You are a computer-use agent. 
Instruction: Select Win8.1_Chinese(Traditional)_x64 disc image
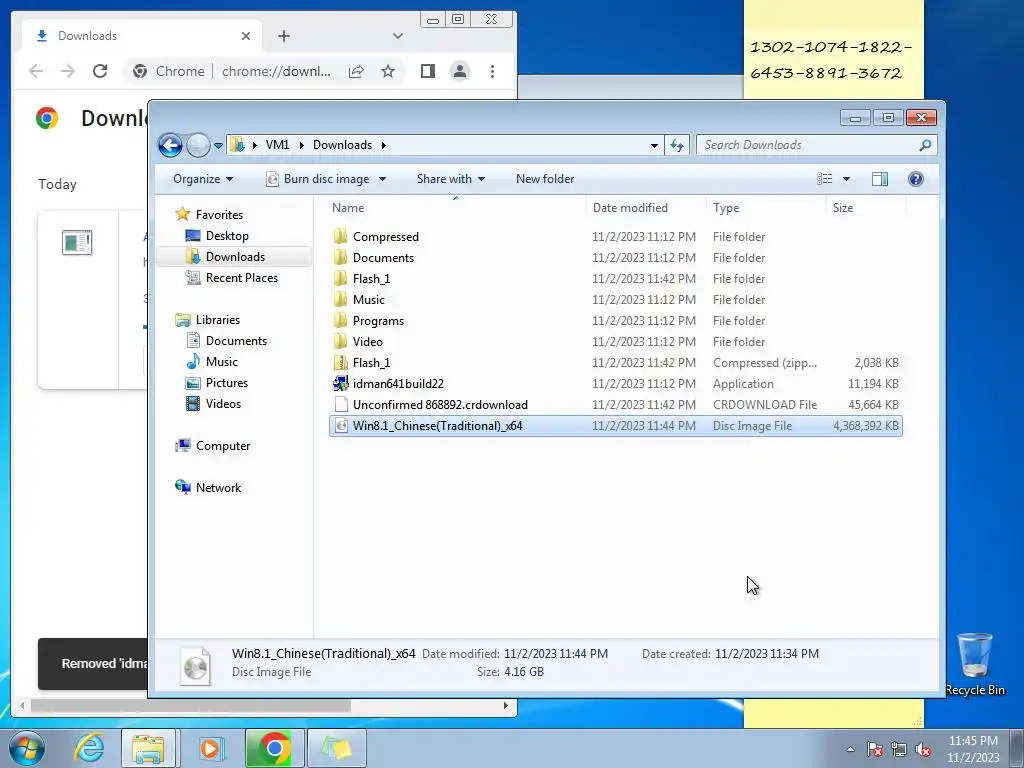click(616, 426)
